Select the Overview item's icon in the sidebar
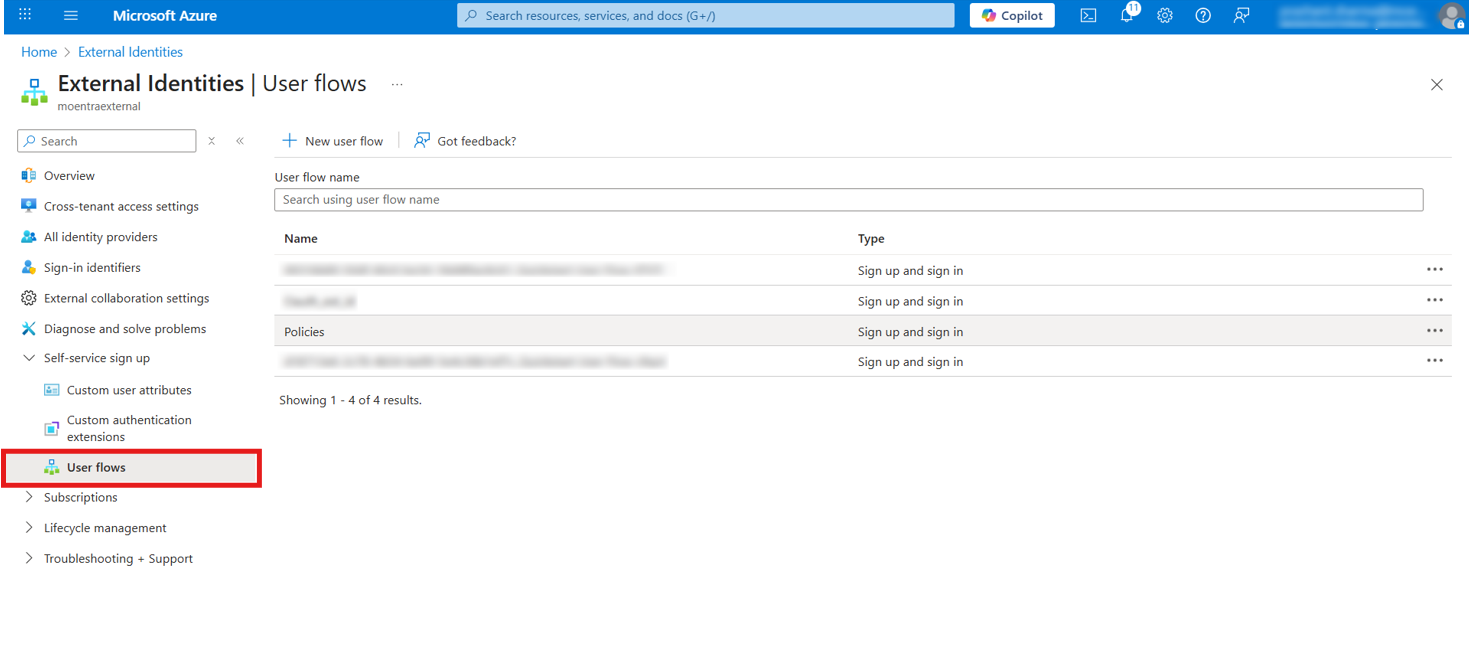1469x645 pixels. (x=29, y=175)
